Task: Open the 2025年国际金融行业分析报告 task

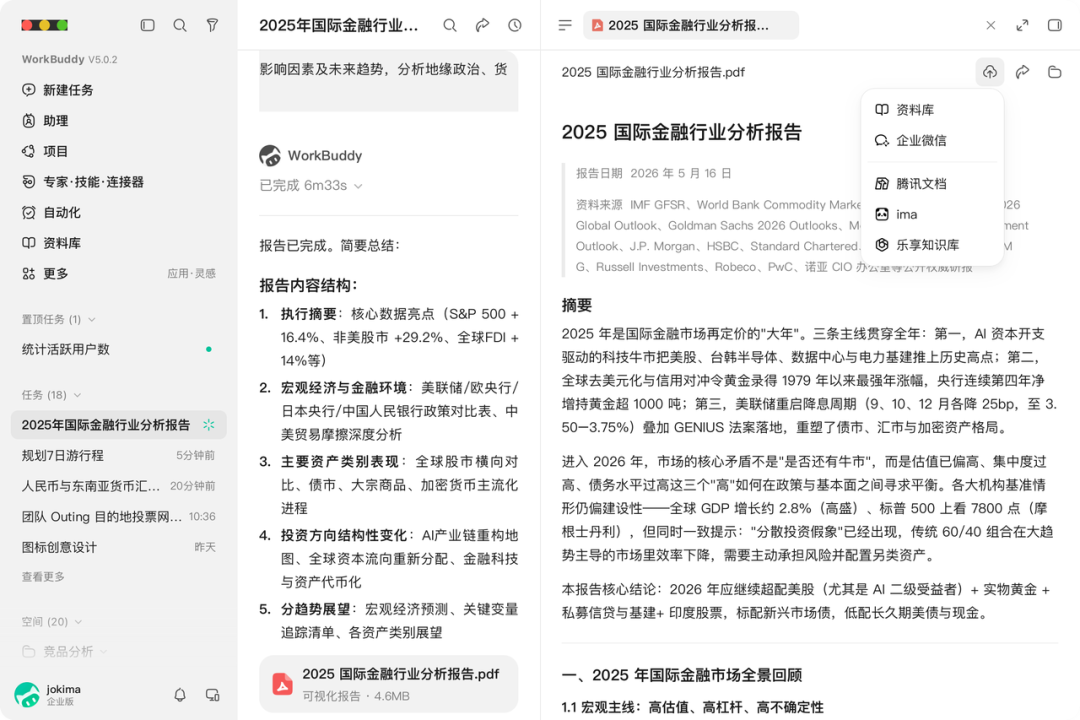Action: (118, 425)
